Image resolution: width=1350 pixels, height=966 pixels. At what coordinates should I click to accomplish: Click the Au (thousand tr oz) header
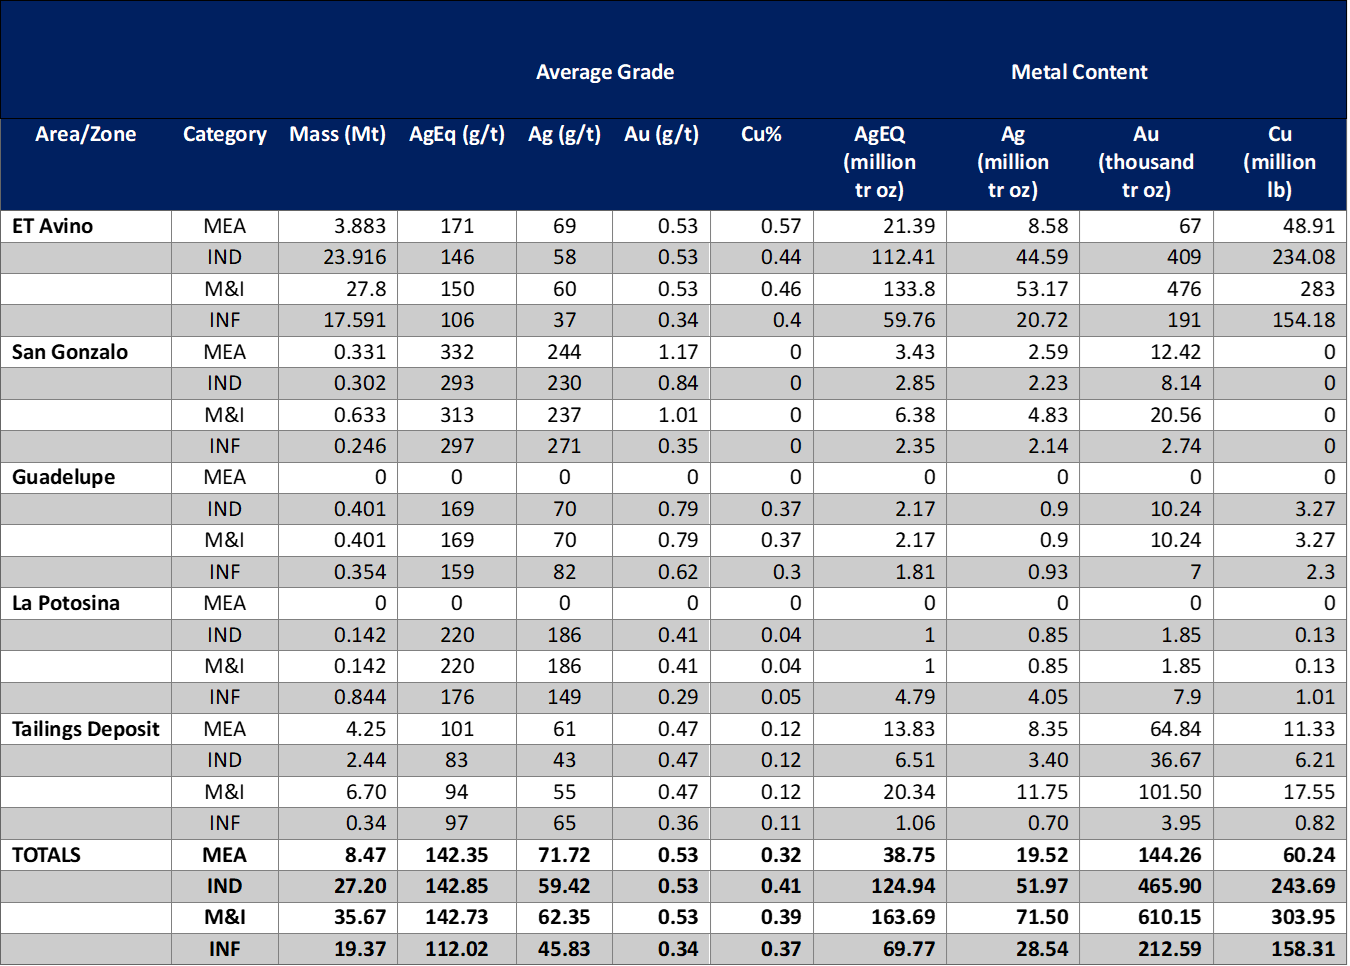click(x=1145, y=162)
